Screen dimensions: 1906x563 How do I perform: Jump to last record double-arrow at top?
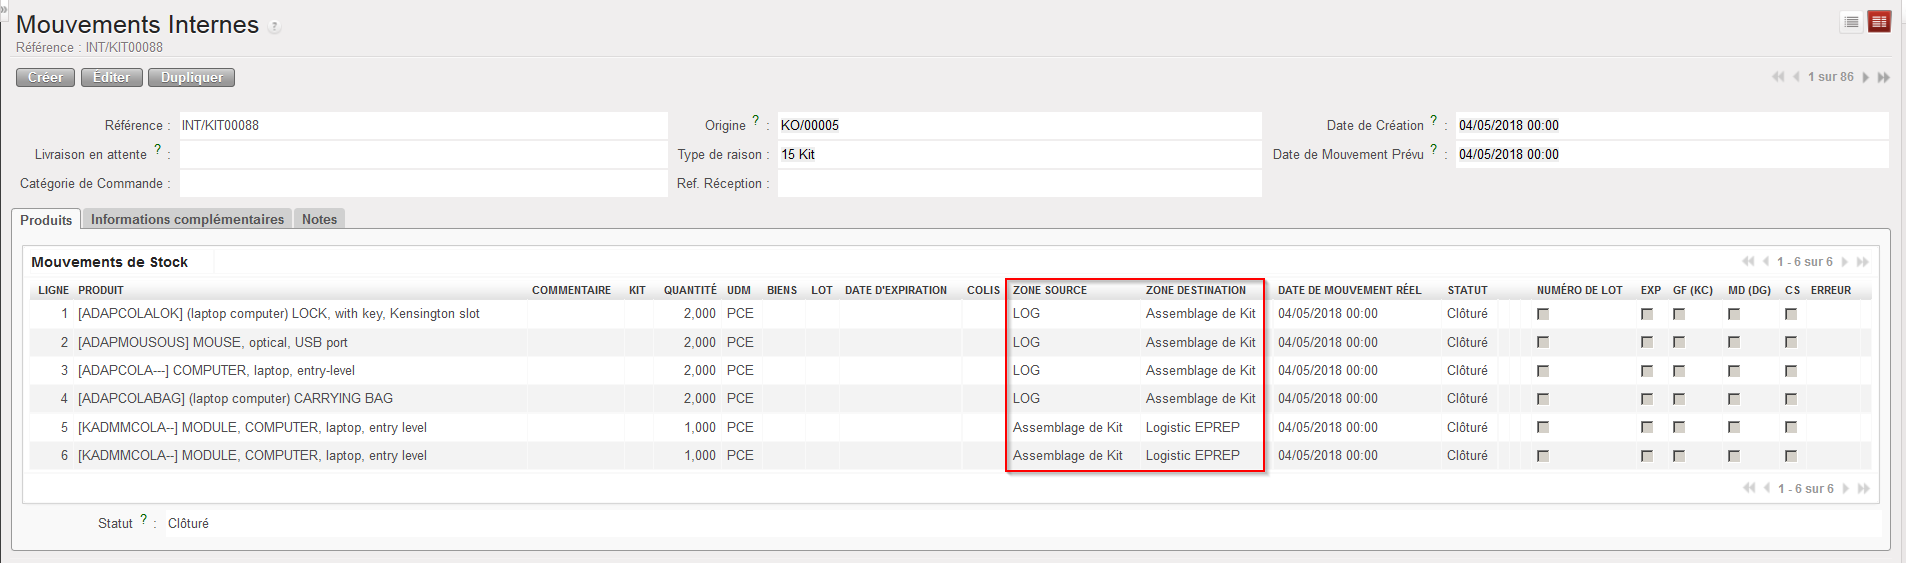click(x=1884, y=77)
